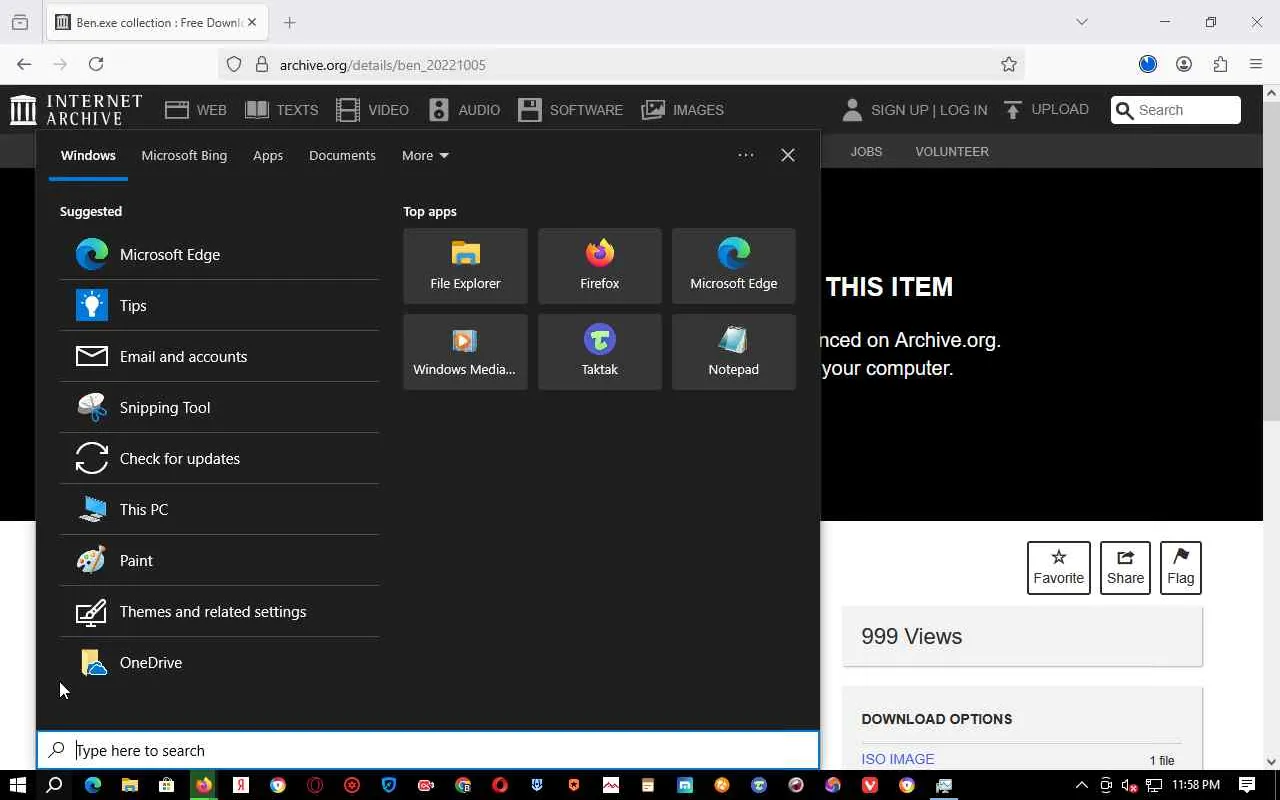Open Microsoft Store from the taskbar

click(167, 785)
